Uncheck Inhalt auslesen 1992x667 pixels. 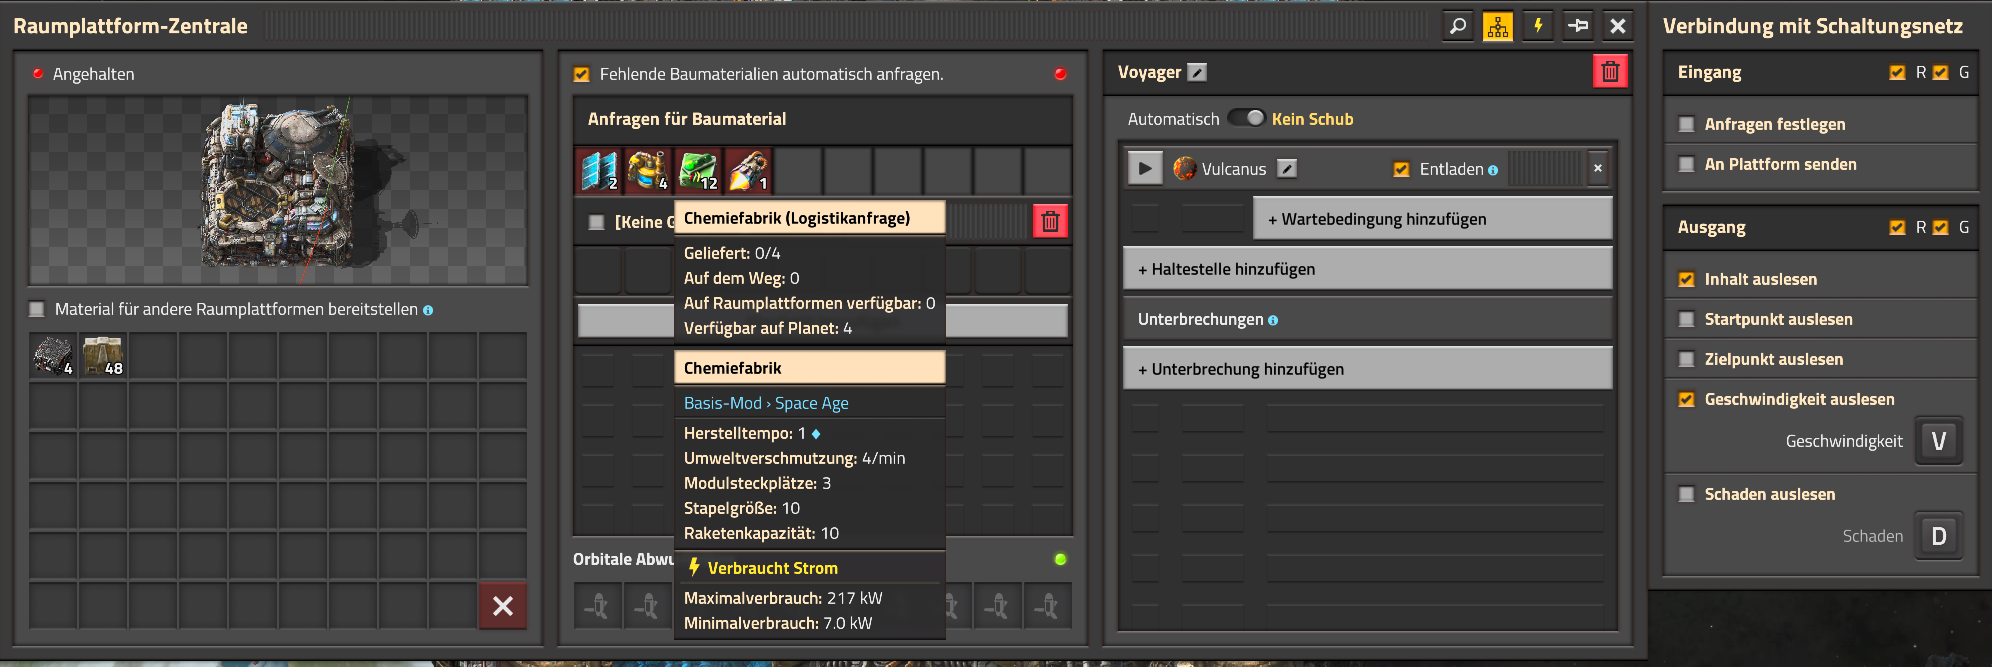(x=1687, y=279)
